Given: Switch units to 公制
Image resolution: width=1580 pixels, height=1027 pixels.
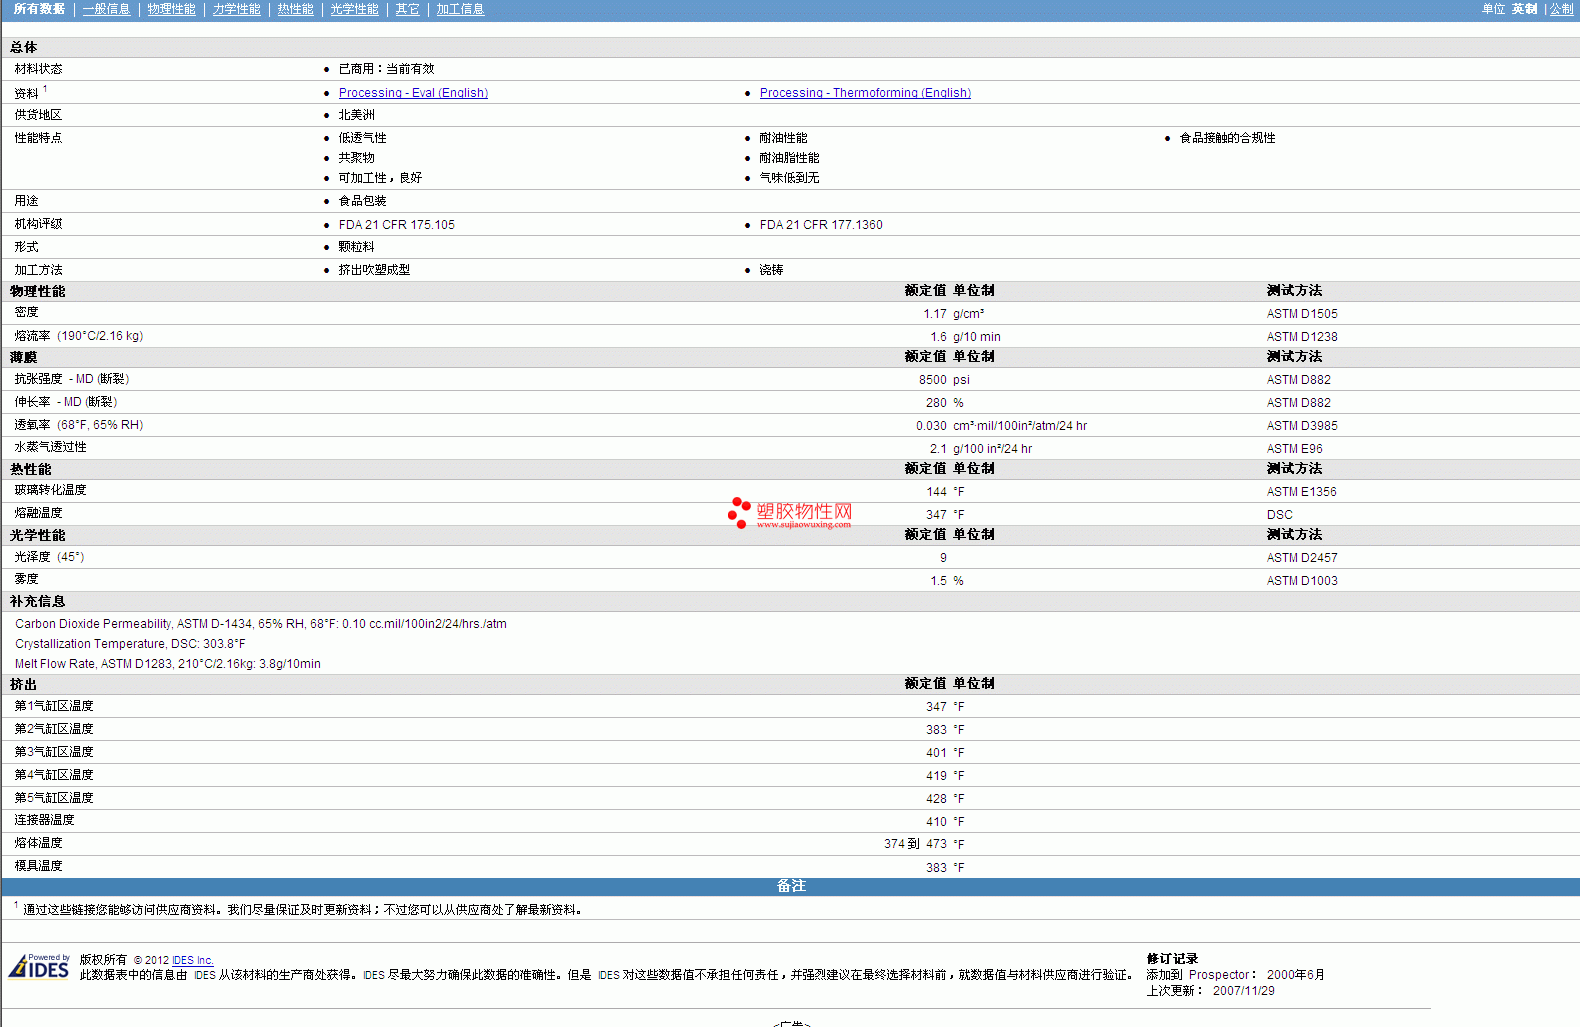Looking at the screenshot, I should point(1561,9).
